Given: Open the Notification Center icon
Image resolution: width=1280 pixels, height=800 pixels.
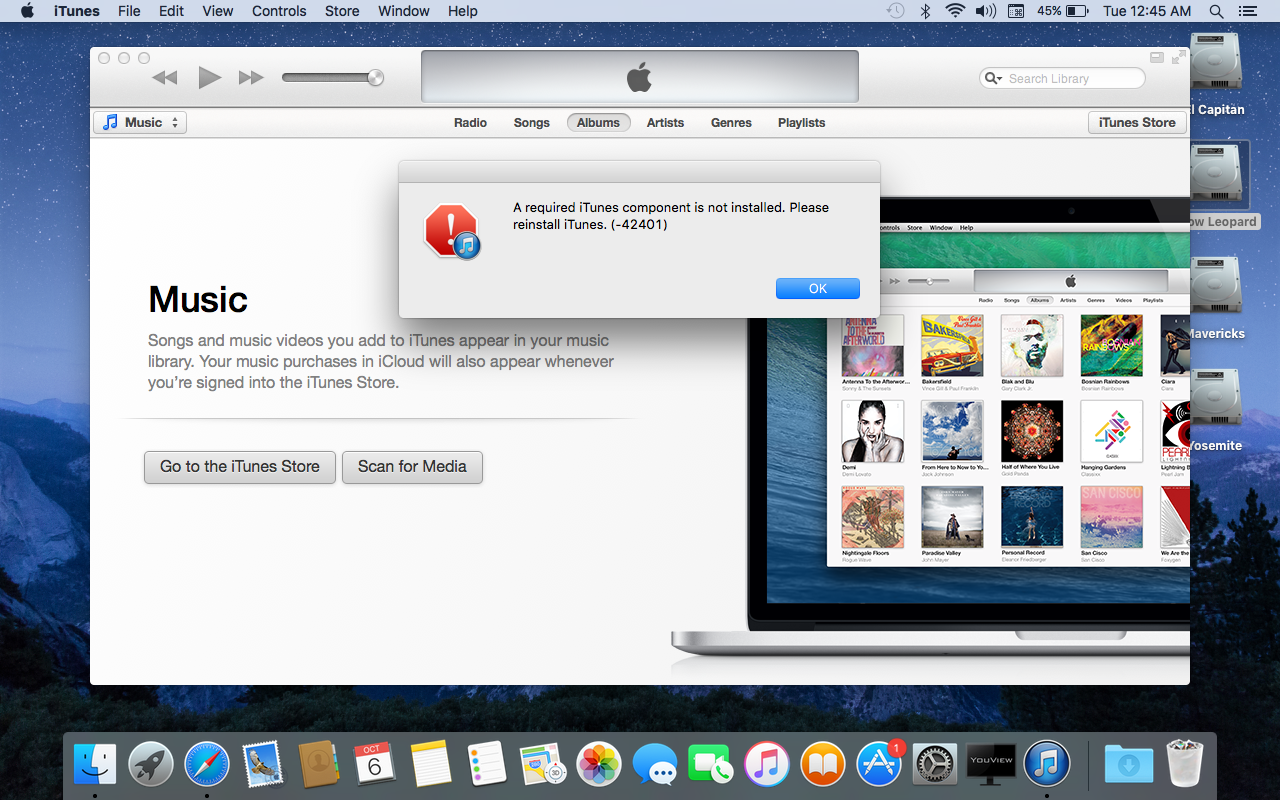Looking at the screenshot, I should (x=1247, y=11).
